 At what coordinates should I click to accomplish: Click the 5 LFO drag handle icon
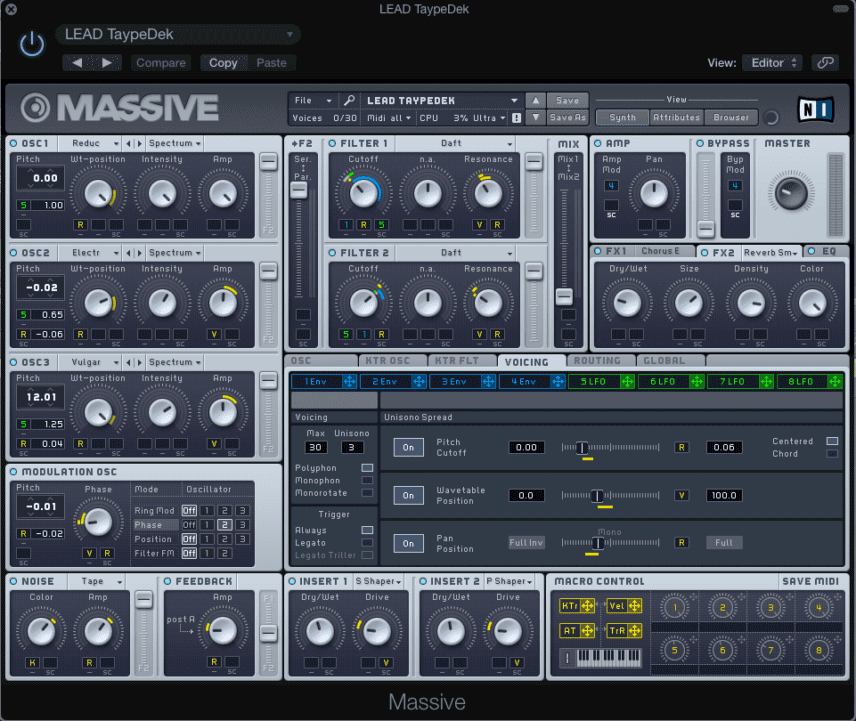(x=627, y=382)
